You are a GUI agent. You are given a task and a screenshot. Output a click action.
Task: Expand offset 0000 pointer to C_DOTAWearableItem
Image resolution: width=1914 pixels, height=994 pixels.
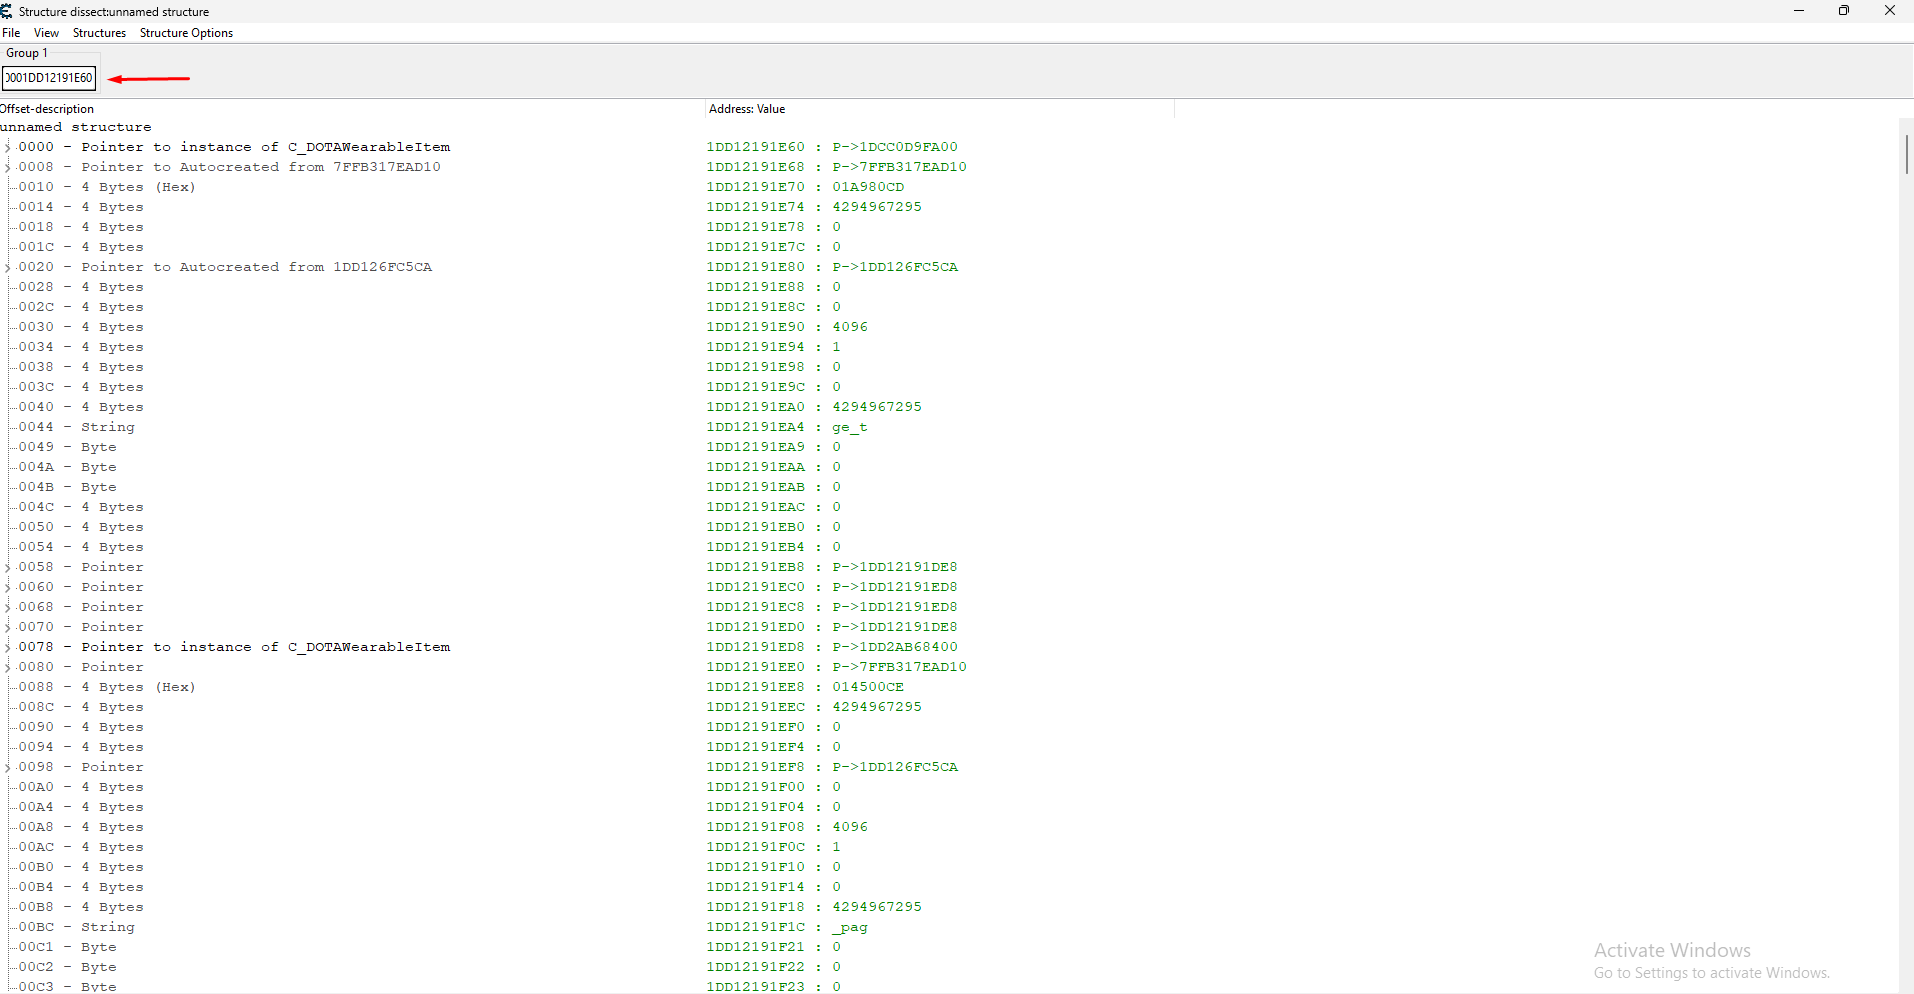(7, 147)
